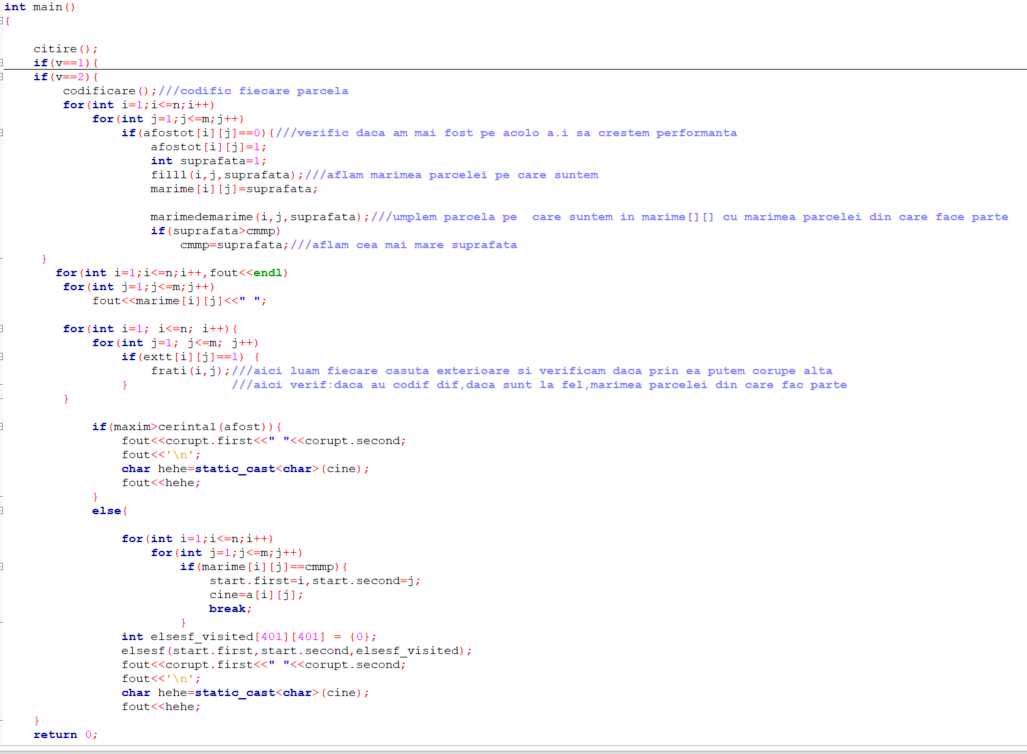Click the 'marime[i][j]=suprafata;' line
1027x754 pixels.
(x=234, y=189)
